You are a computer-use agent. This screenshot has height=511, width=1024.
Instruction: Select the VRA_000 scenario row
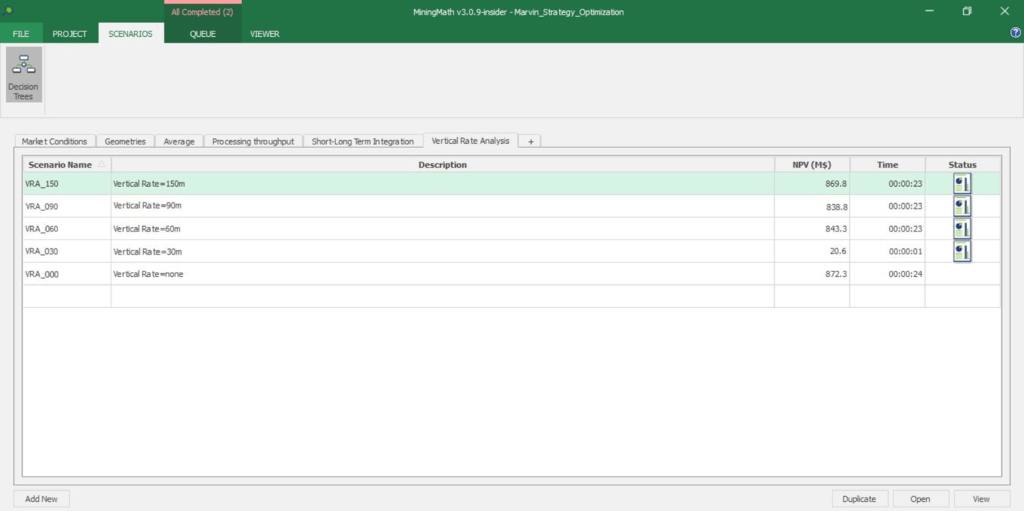[x=400, y=274]
